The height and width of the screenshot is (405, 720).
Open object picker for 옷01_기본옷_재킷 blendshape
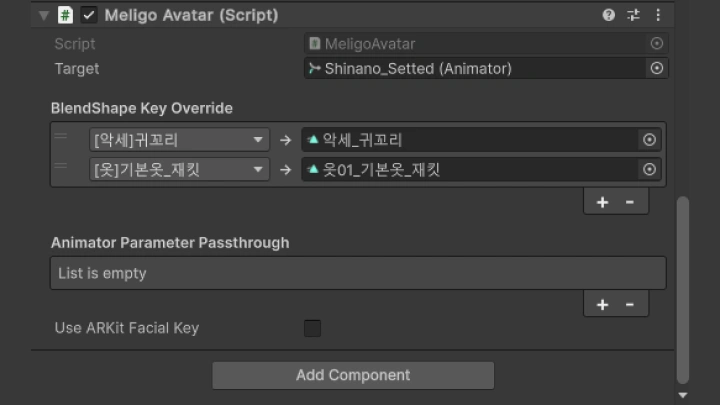click(x=649, y=170)
